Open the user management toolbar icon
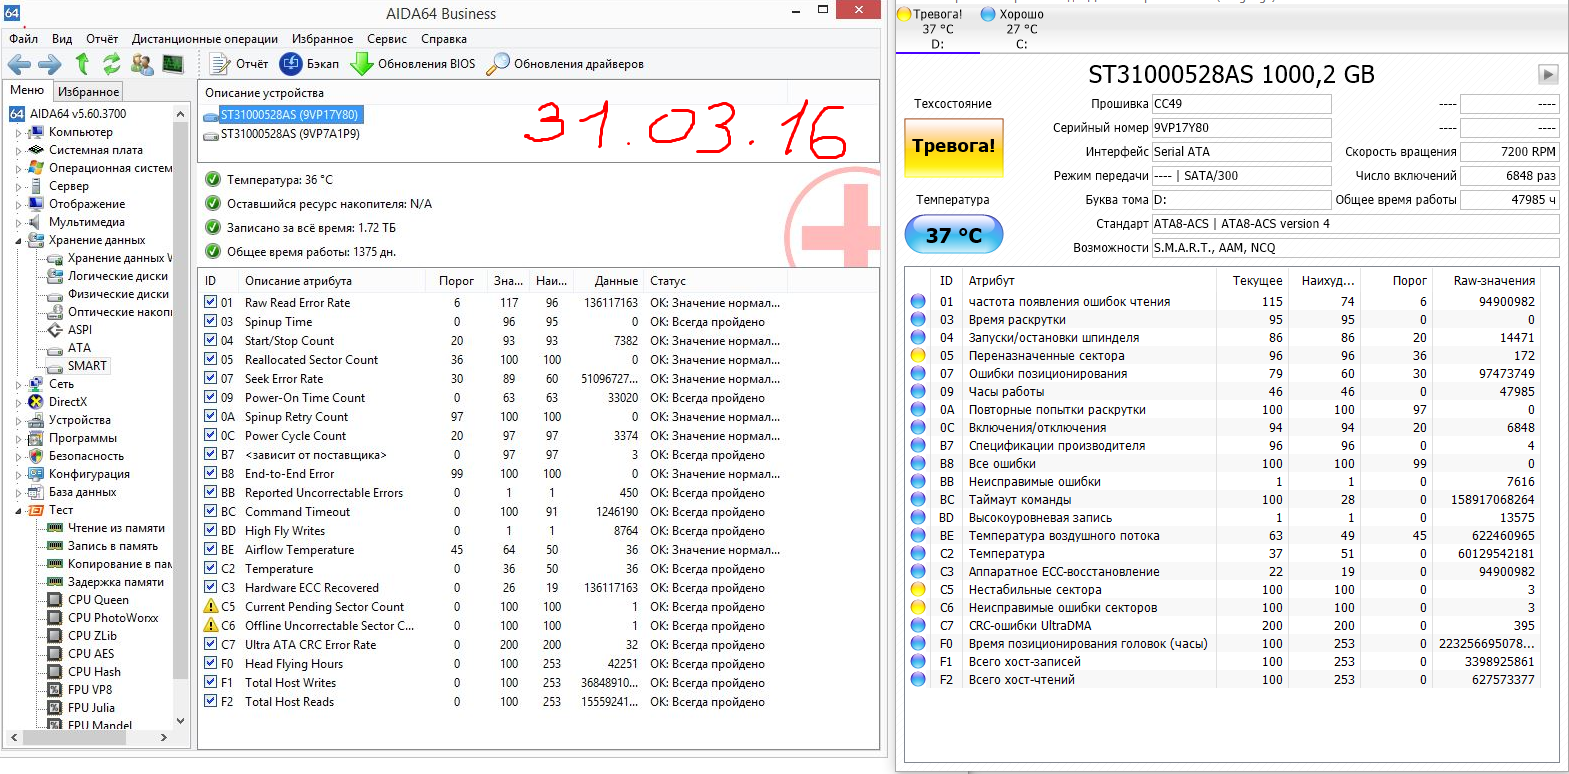This screenshot has width=1569, height=774. point(142,64)
